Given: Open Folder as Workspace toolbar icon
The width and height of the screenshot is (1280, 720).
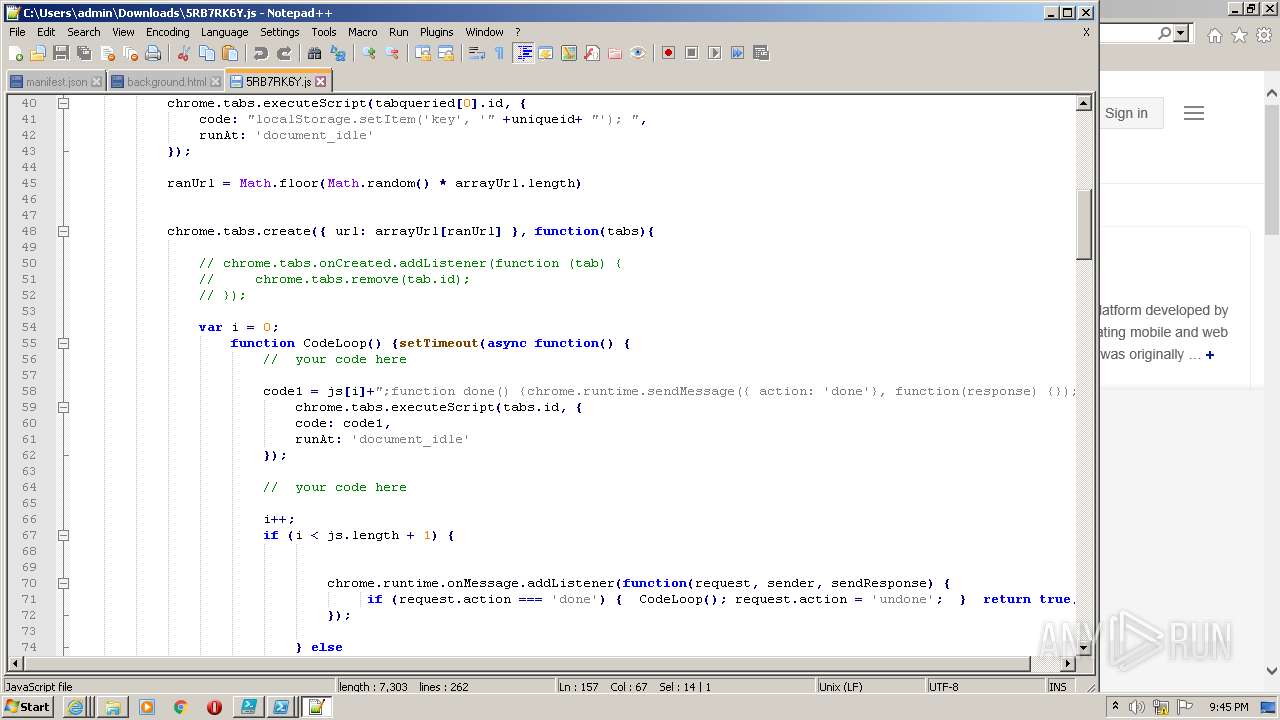Looking at the screenshot, I should pos(615,53).
